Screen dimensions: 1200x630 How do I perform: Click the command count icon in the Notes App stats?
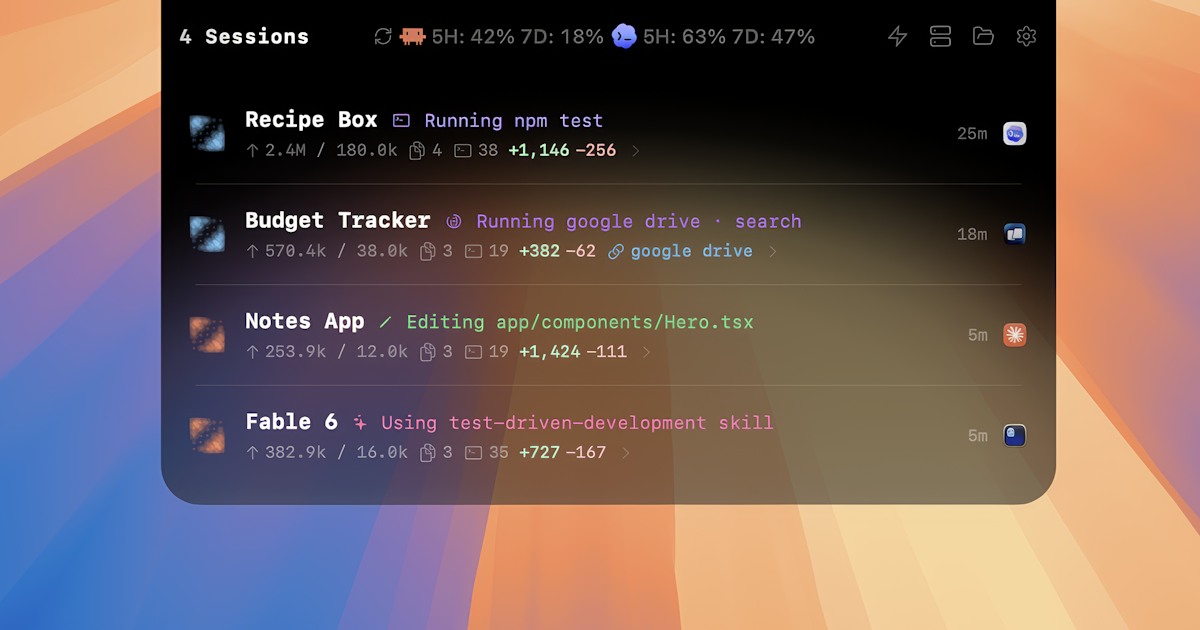473,352
